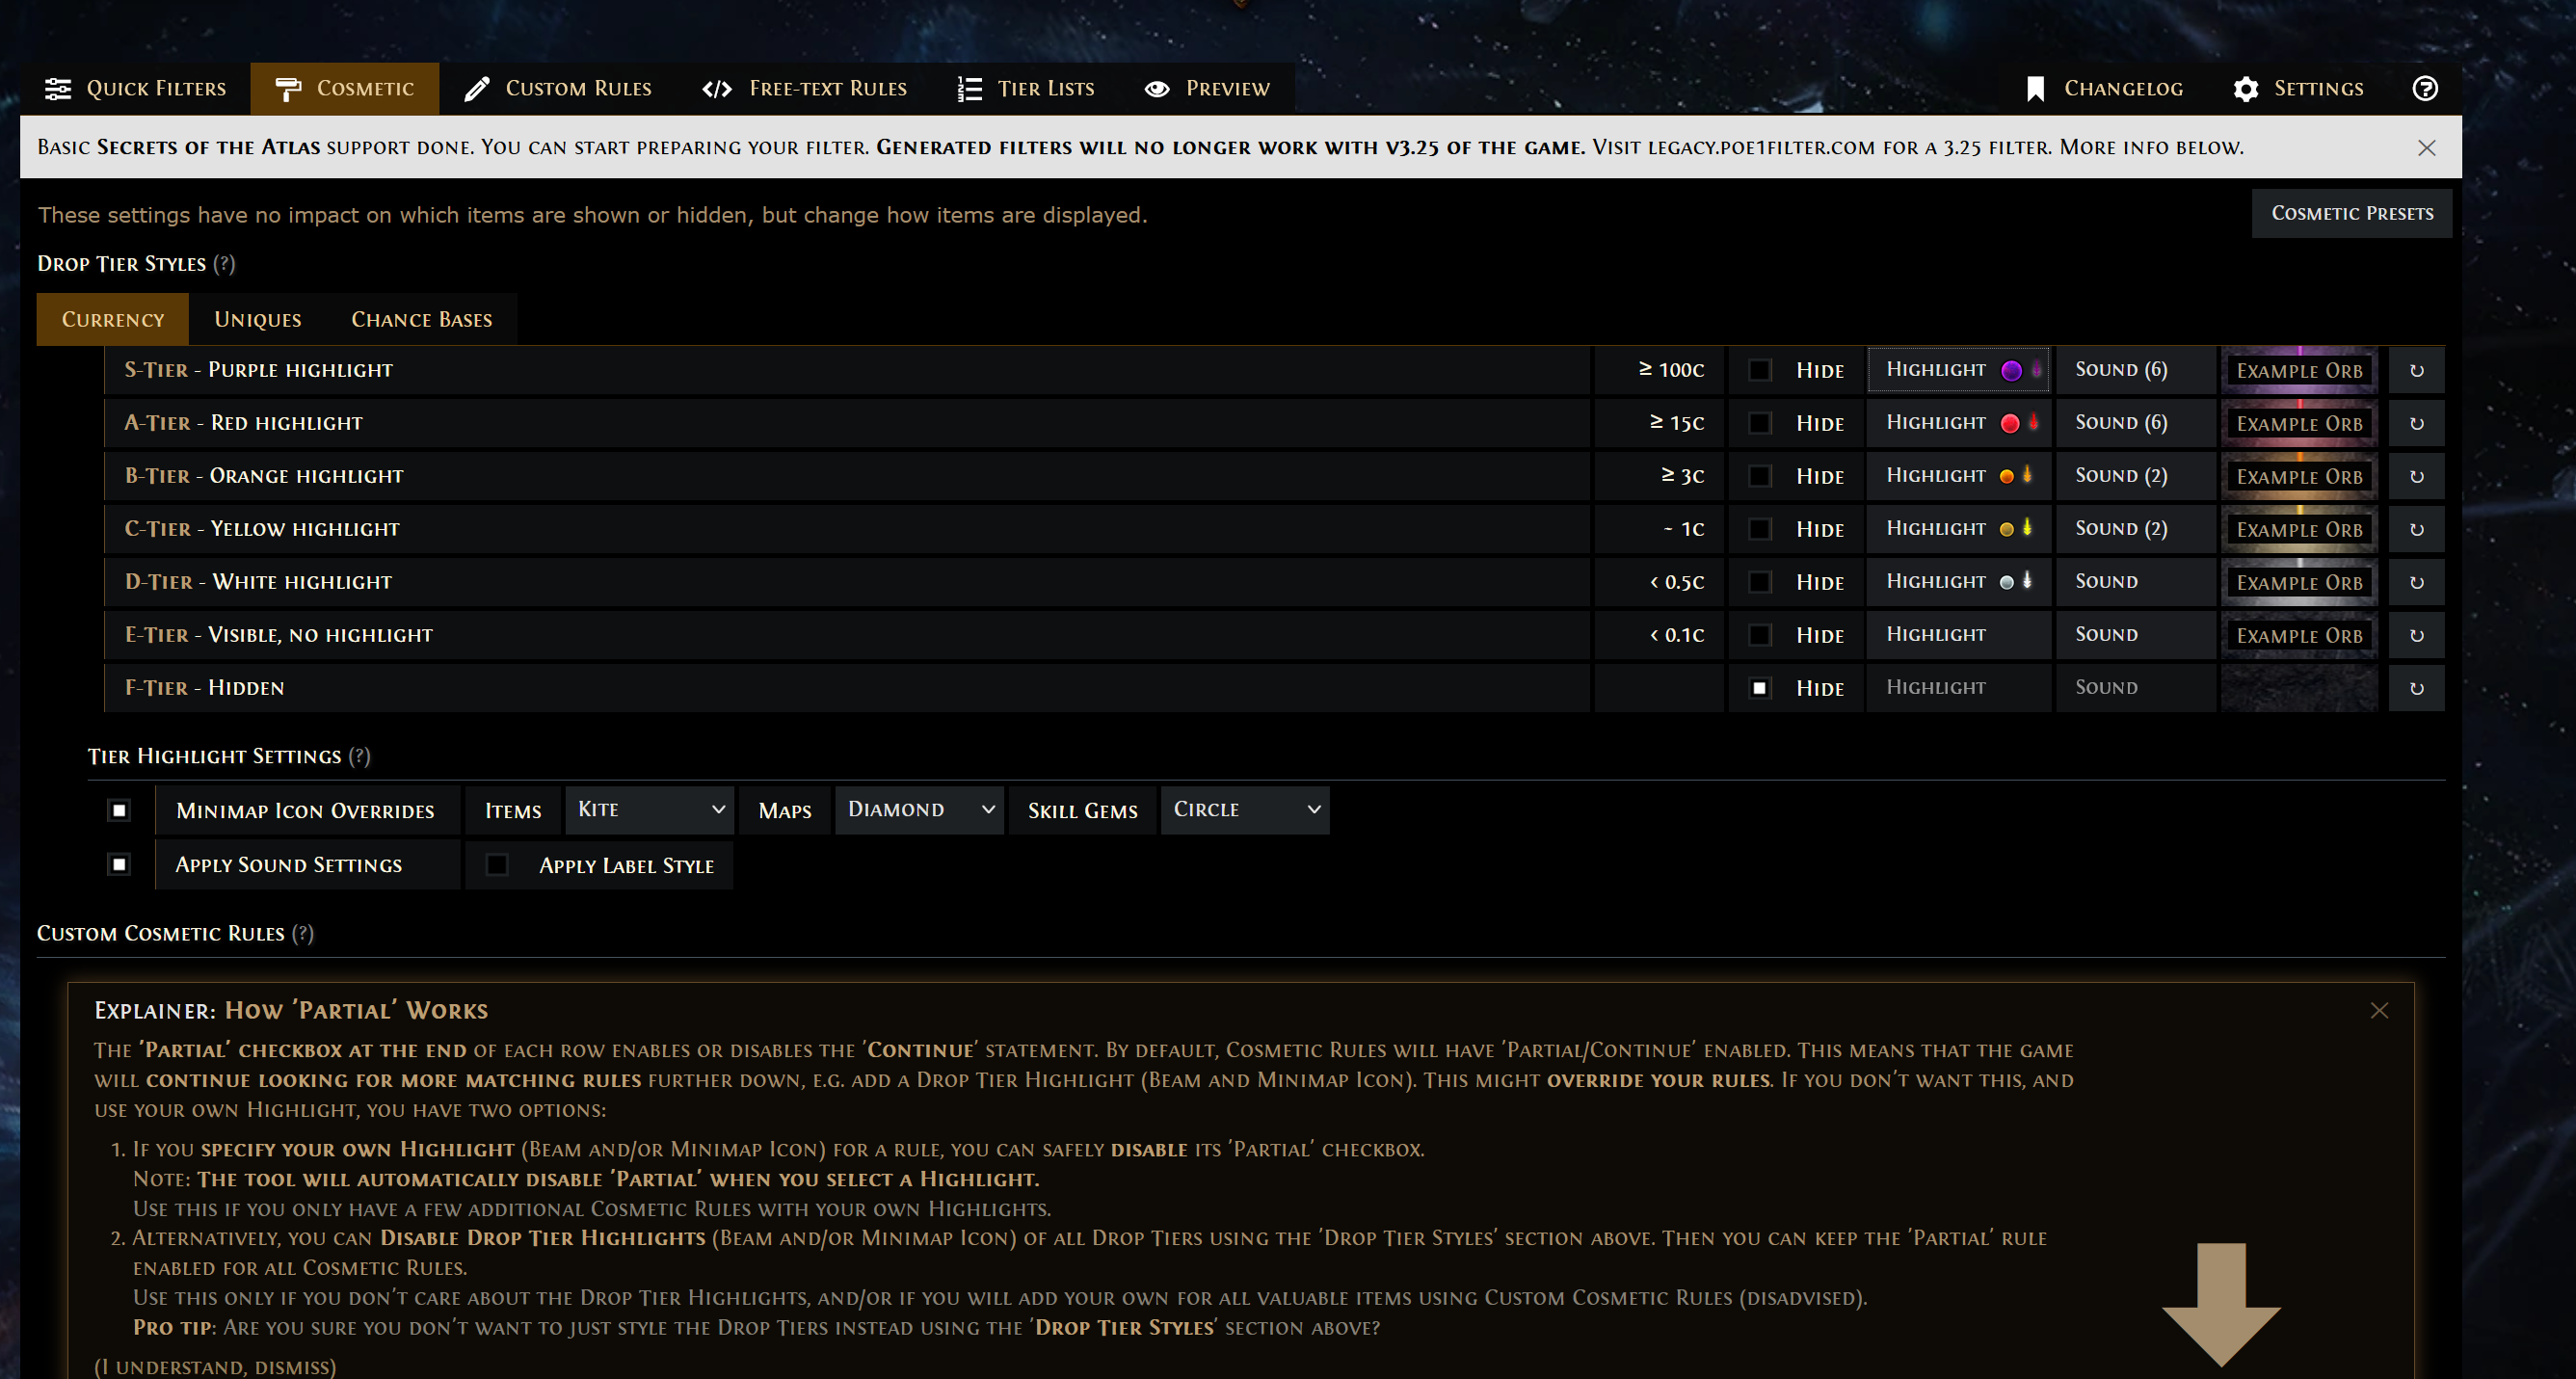Open A-Tier Sound (6) selector
Image resolution: width=2576 pixels, height=1379 pixels.
pos(2135,424)
